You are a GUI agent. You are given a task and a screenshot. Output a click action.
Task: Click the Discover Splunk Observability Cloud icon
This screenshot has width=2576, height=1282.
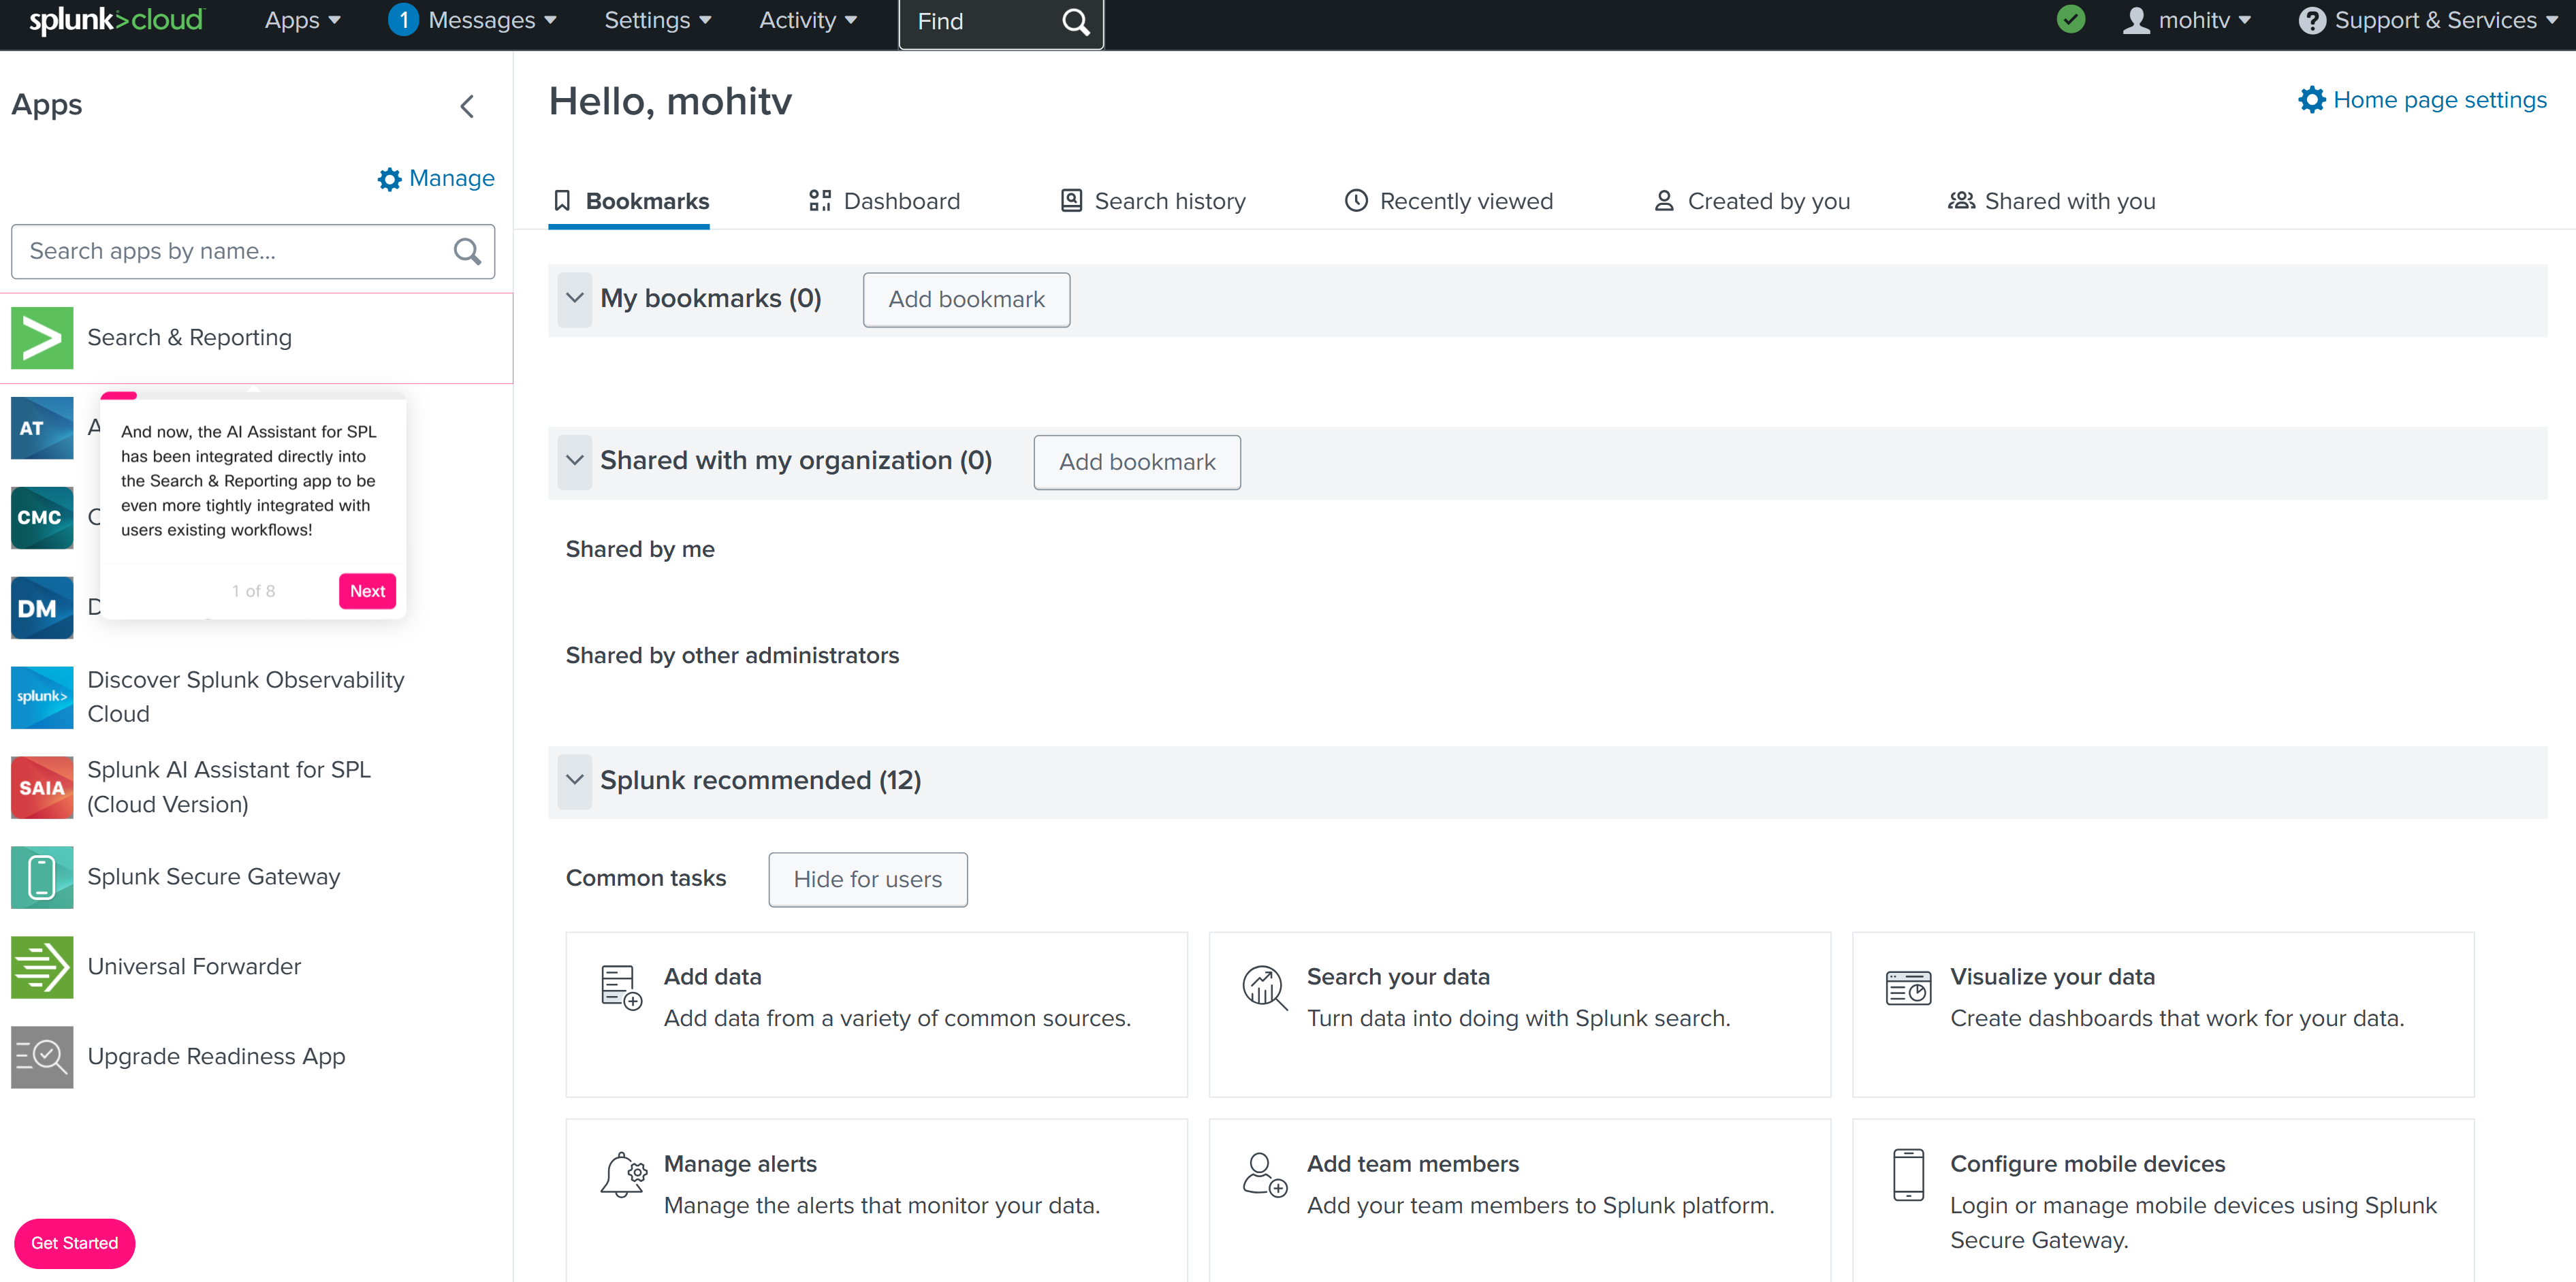[x=42, y=697]
